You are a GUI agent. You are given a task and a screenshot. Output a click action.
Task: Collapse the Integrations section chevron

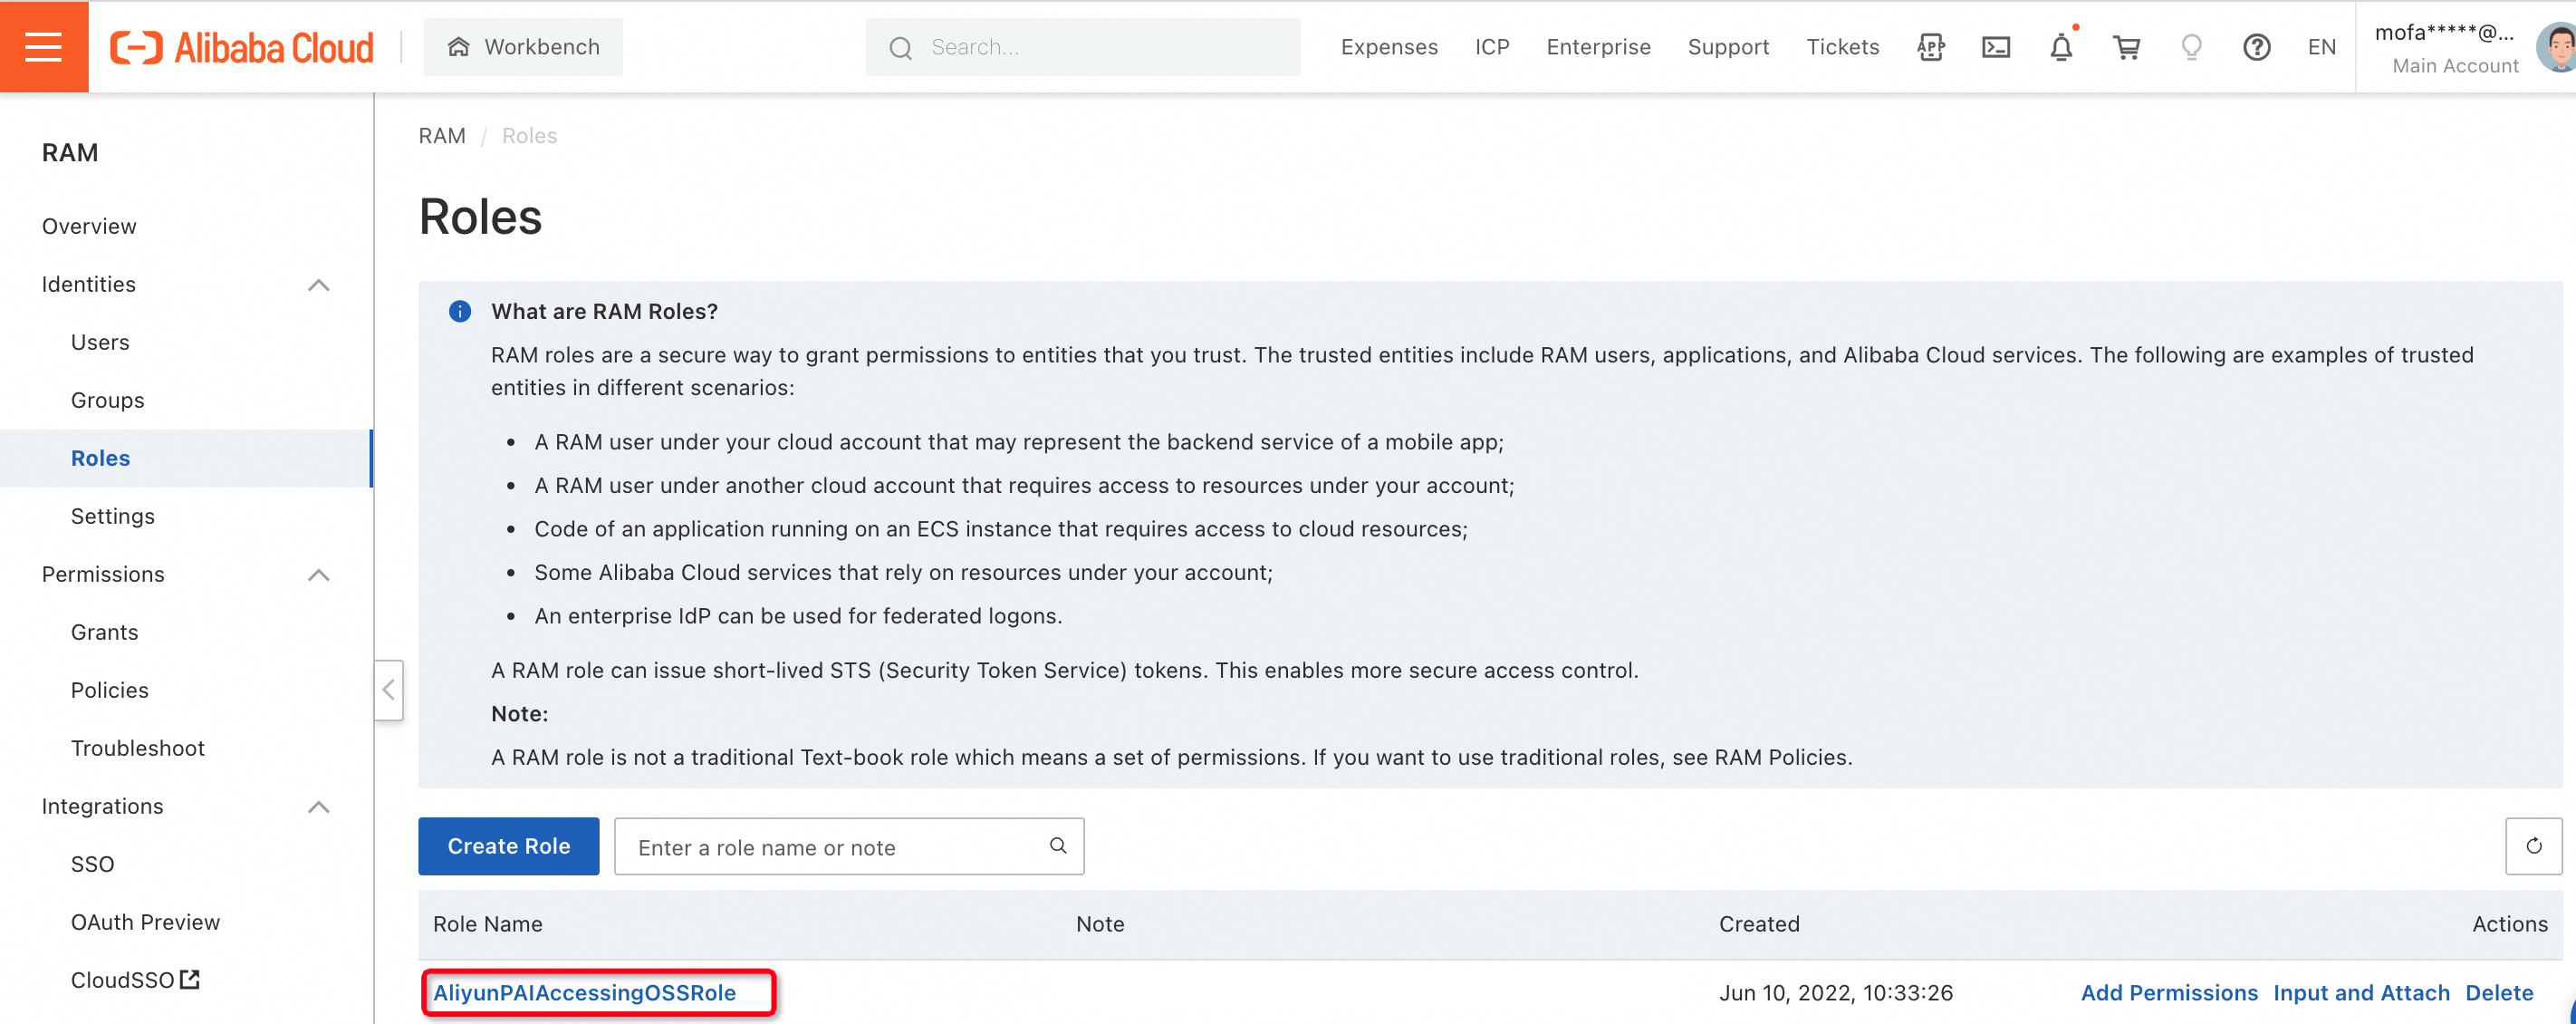coord(318,807)
